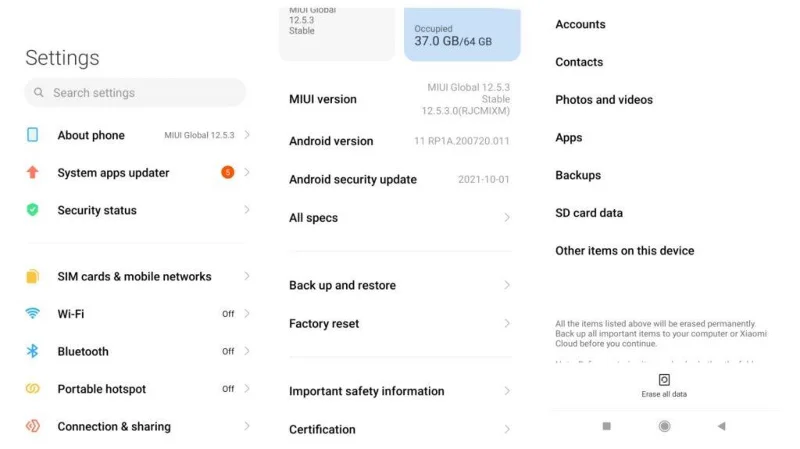Tap Wi-Fi Off status text

point(228,314)
